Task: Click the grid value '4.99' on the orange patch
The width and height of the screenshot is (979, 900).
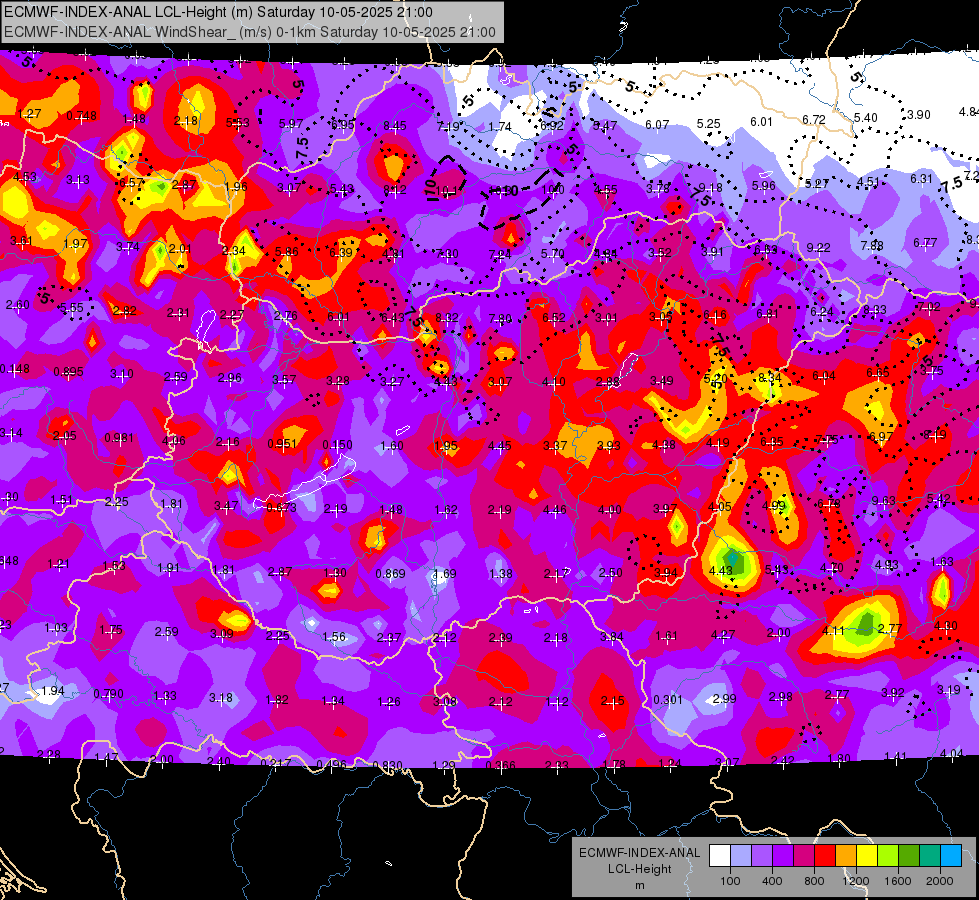Action: tap(774, 505)
